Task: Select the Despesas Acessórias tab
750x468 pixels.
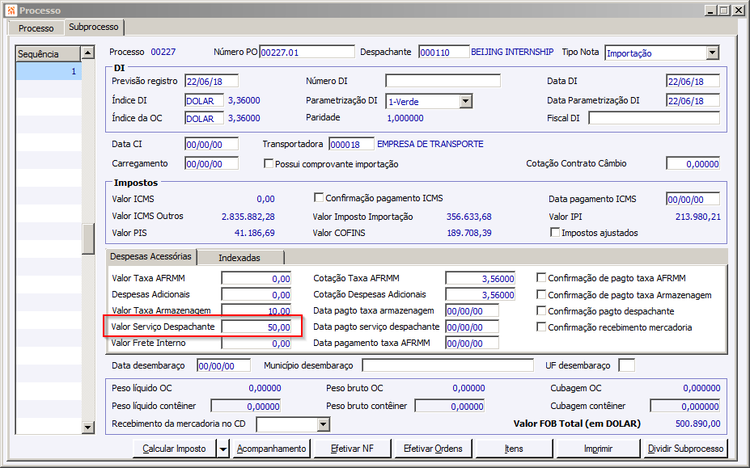Action: pyautogui.click(x=150, y=257)
